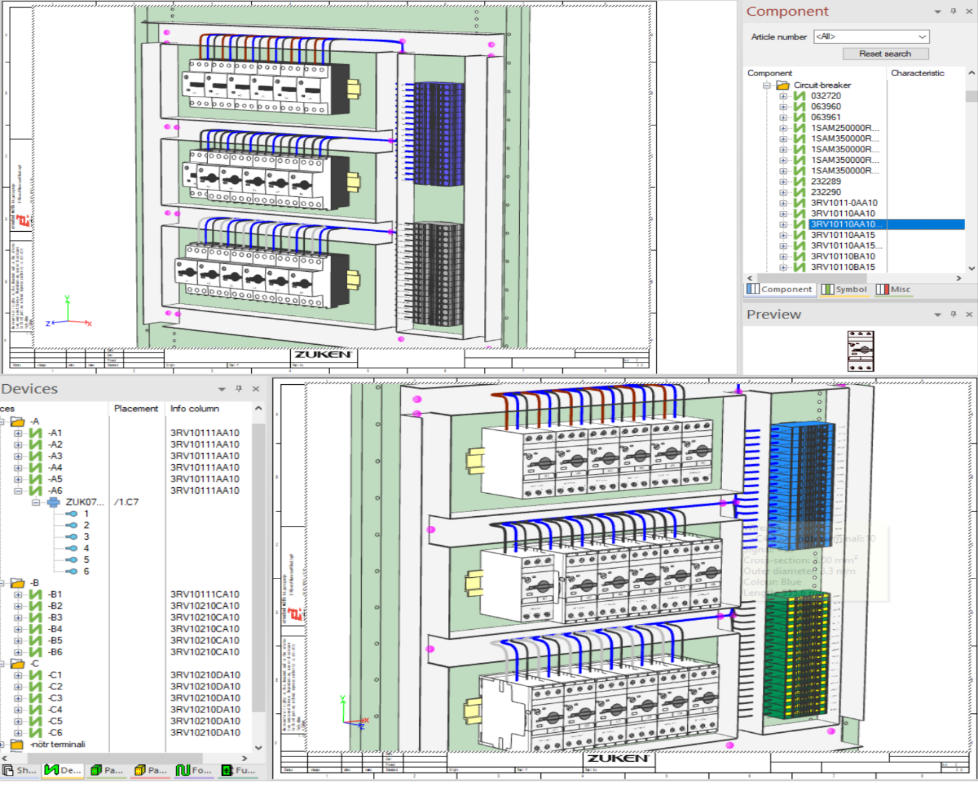
Task: Click the -C folder icon in Devices
Action: (x=17, y=663)
